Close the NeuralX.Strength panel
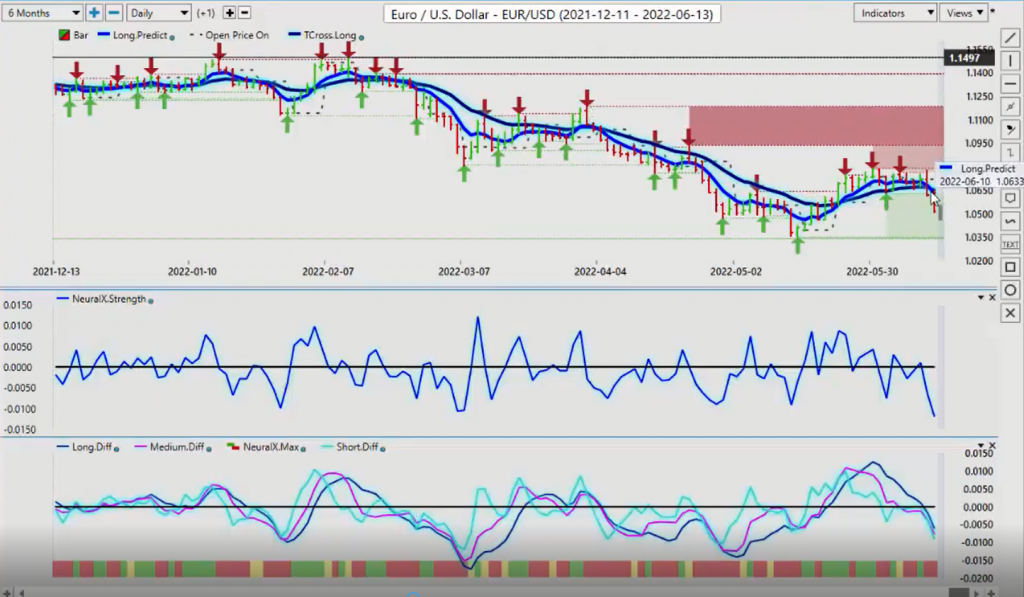This screenshot has height=597, width=1024. pyautogui.click(x=992, y=298)
